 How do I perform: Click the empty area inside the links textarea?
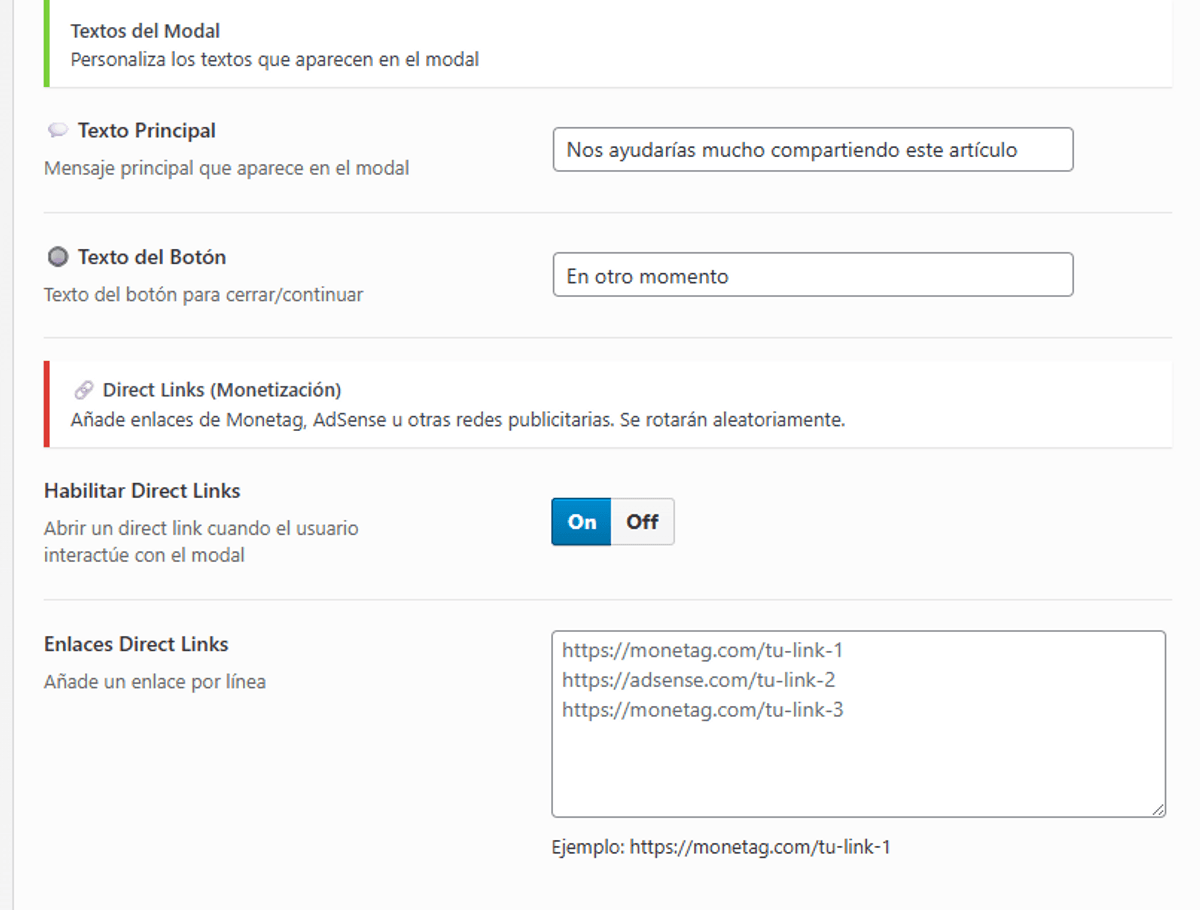(857, 768)
